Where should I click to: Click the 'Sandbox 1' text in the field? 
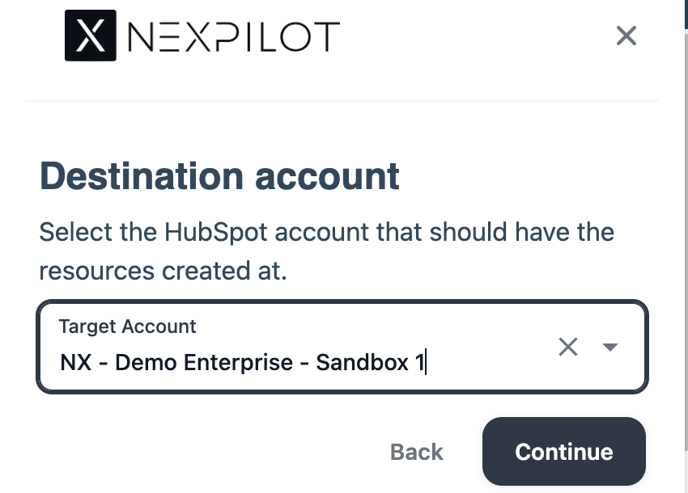pyautogui.click(x=369, y=362)
